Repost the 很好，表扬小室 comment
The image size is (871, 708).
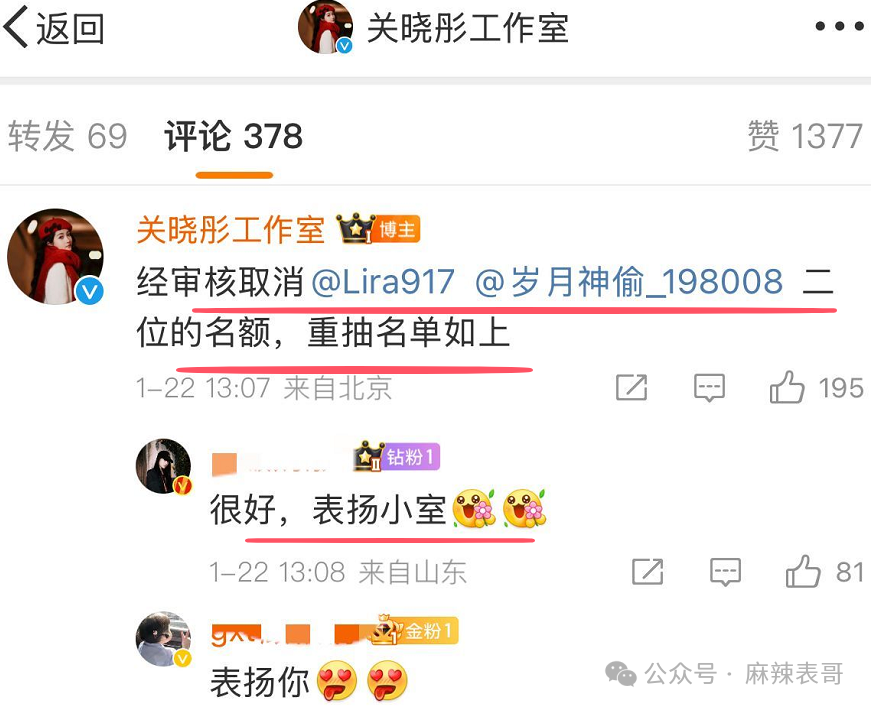(x=648, y=572)
